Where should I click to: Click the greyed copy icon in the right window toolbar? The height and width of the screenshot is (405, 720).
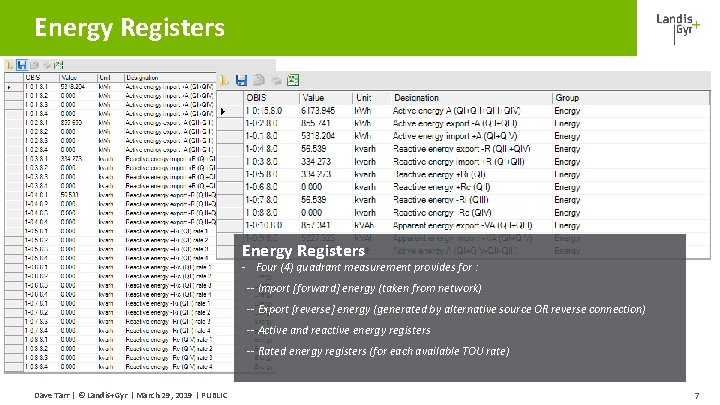(x=259, y=80)
